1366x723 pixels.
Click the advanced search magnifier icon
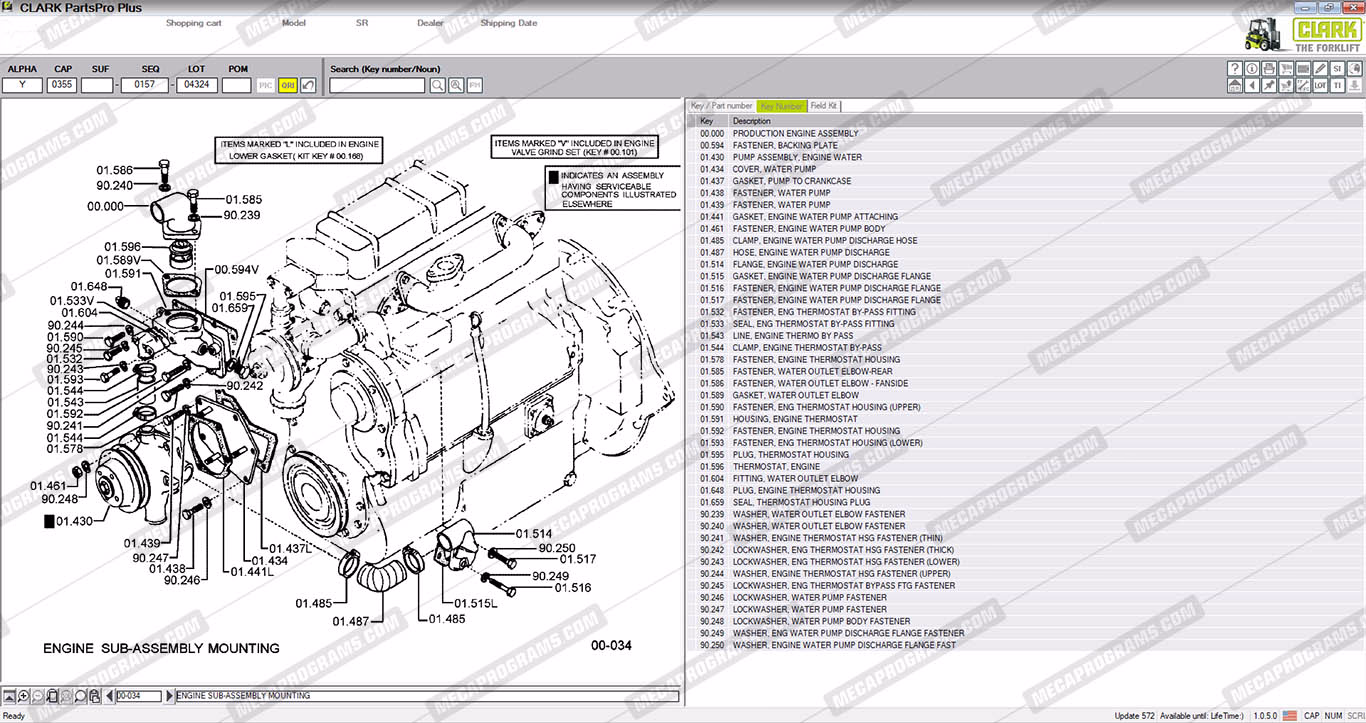[456, 86]
